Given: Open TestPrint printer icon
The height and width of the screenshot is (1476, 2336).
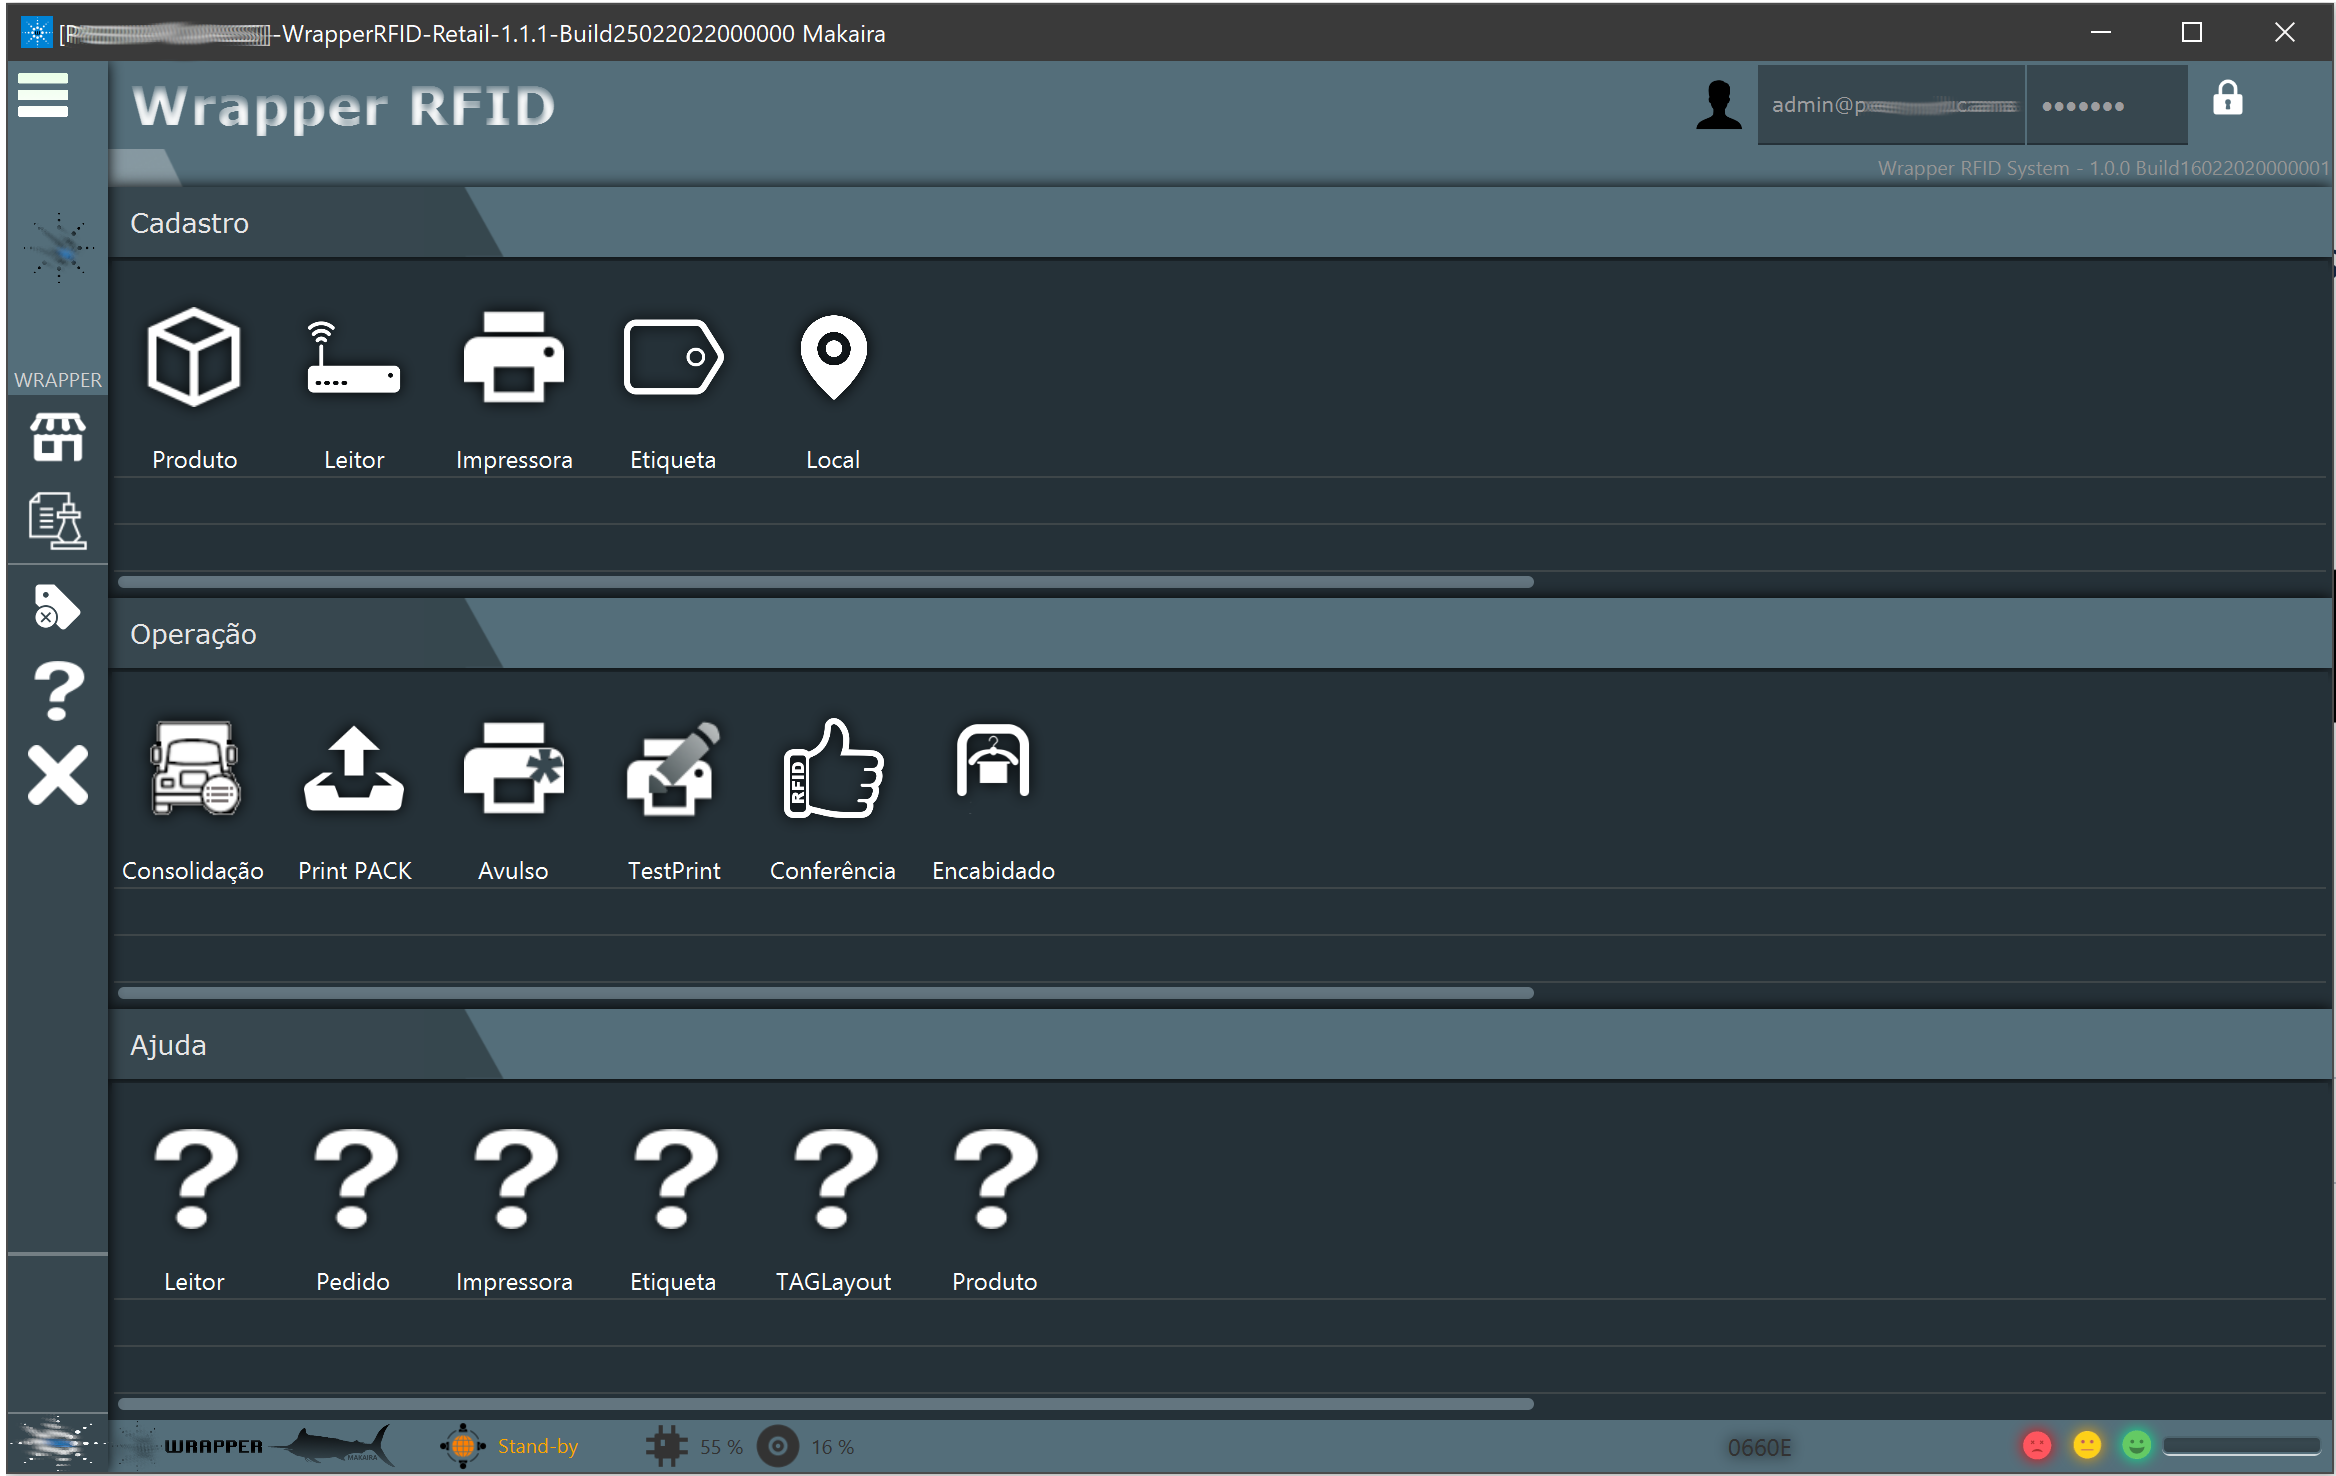Looking at the screenshot, I should 674,768.
